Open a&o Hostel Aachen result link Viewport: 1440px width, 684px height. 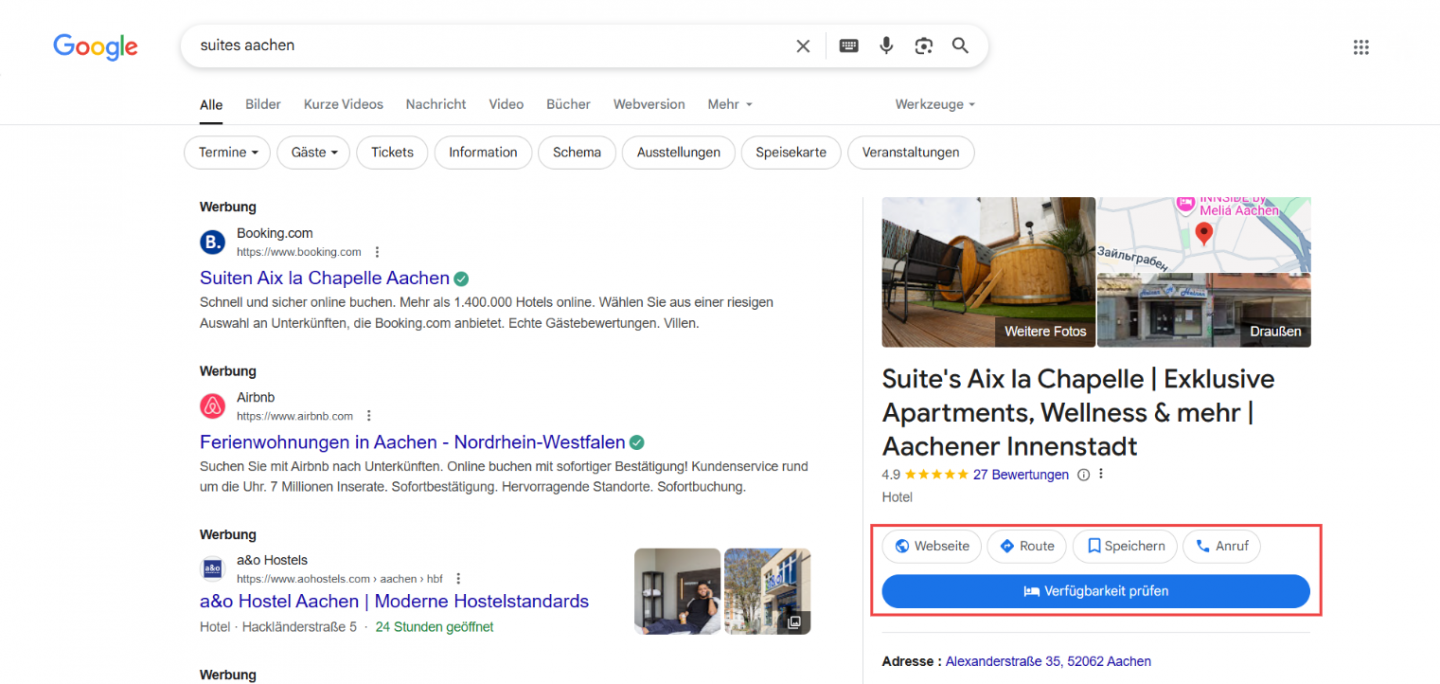394,601
